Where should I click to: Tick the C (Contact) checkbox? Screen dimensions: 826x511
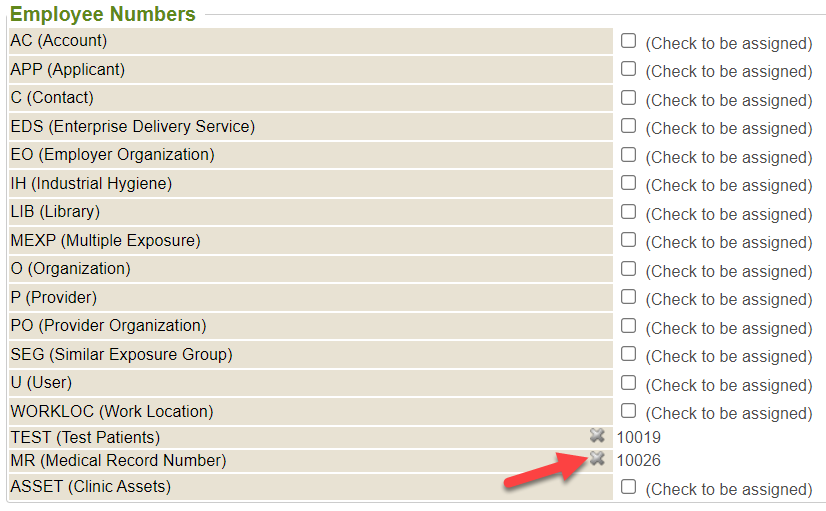(x=628, y=98)
